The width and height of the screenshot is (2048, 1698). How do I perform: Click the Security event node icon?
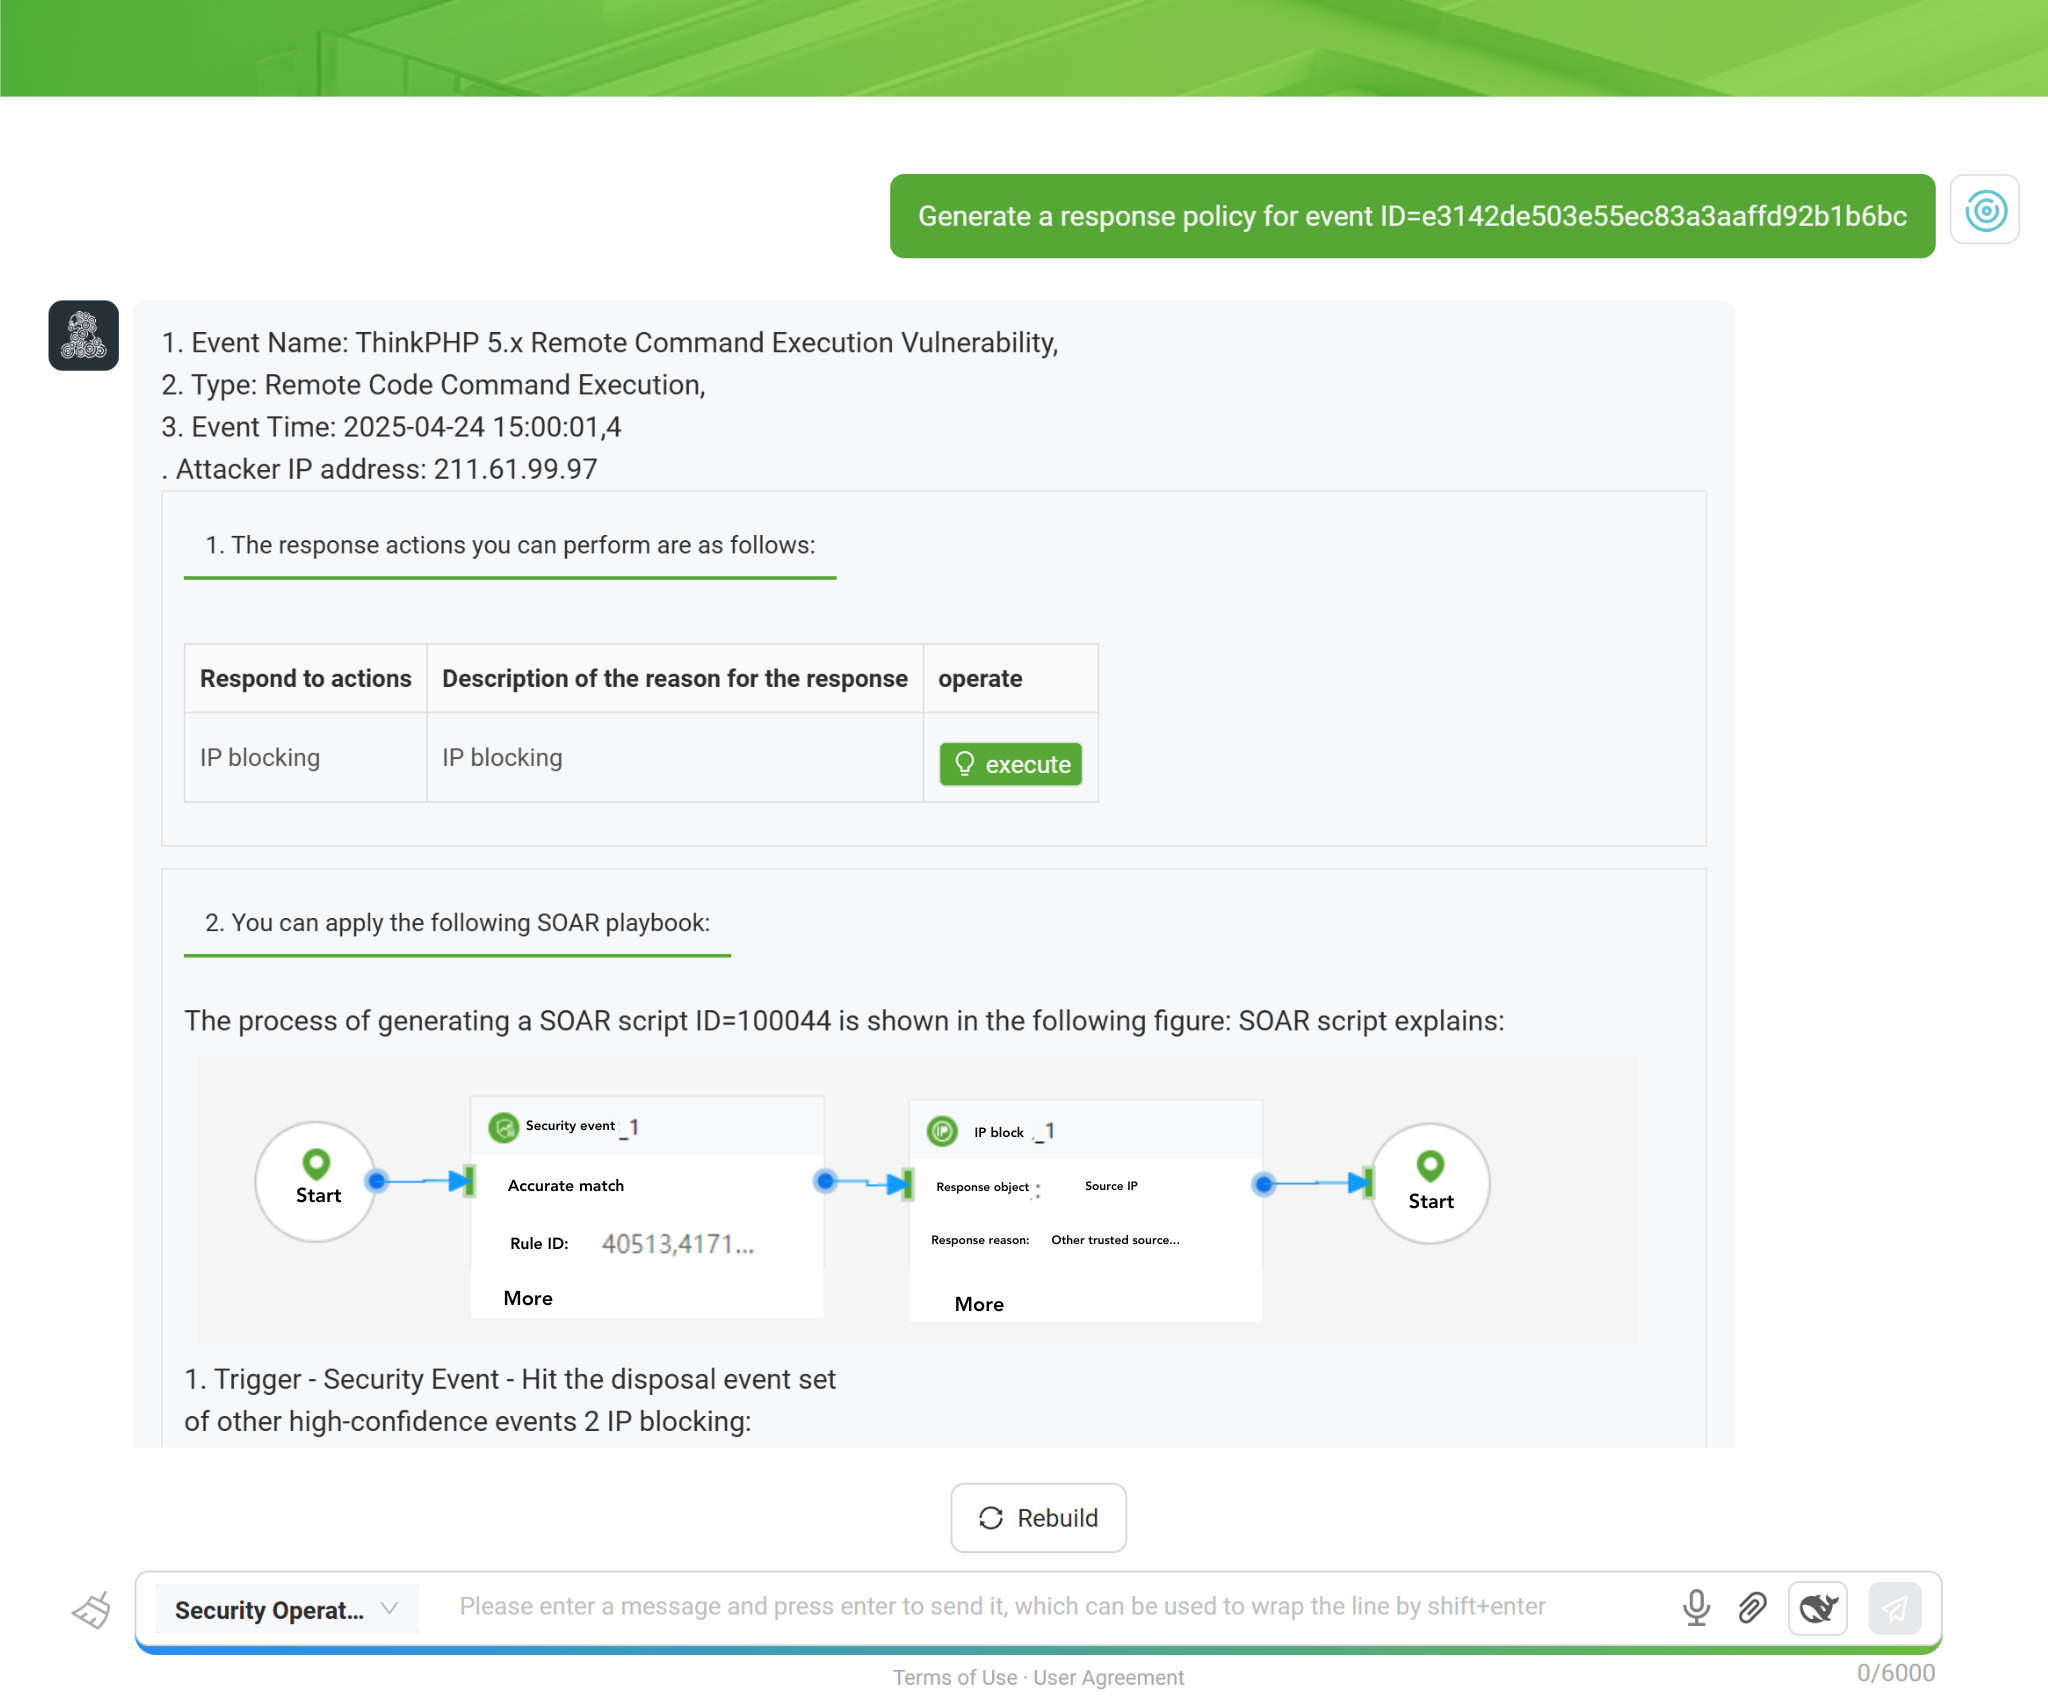[503, 1127]
